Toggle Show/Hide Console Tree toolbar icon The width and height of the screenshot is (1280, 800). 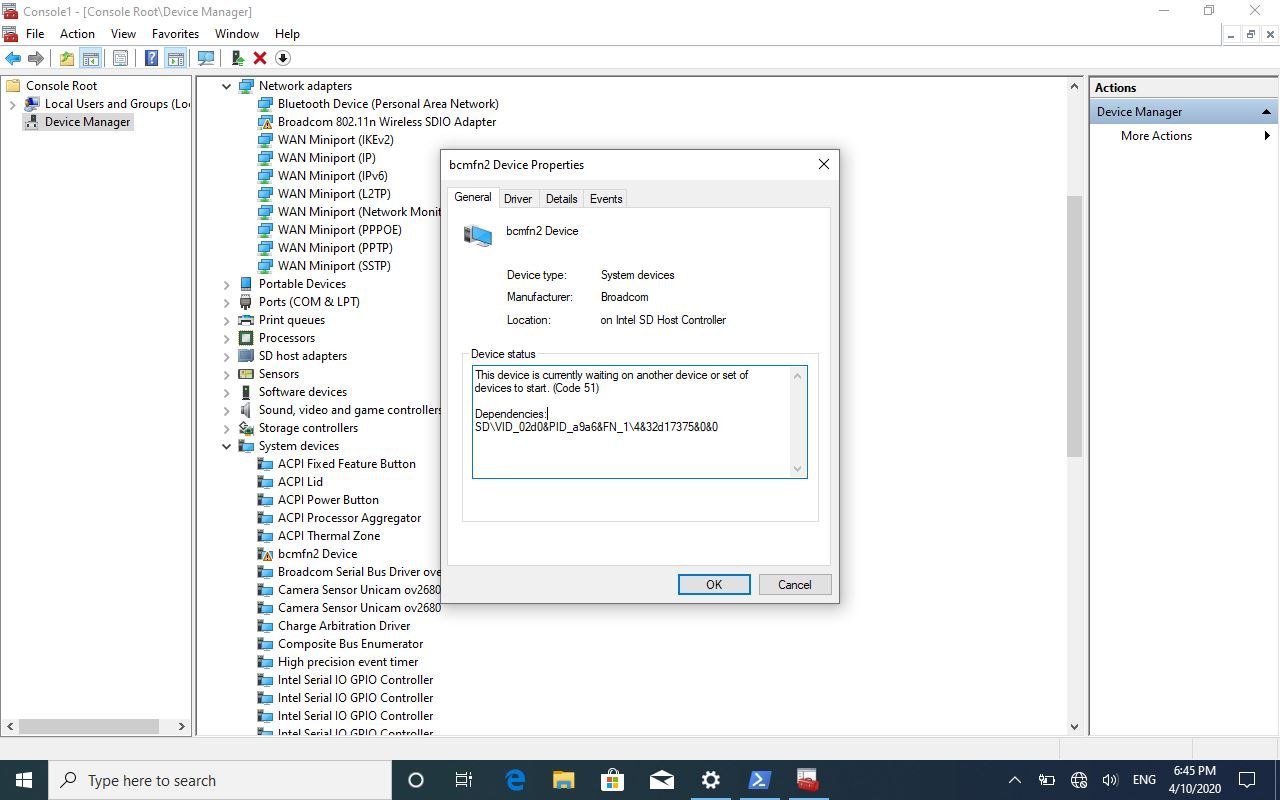pos(90,58)
